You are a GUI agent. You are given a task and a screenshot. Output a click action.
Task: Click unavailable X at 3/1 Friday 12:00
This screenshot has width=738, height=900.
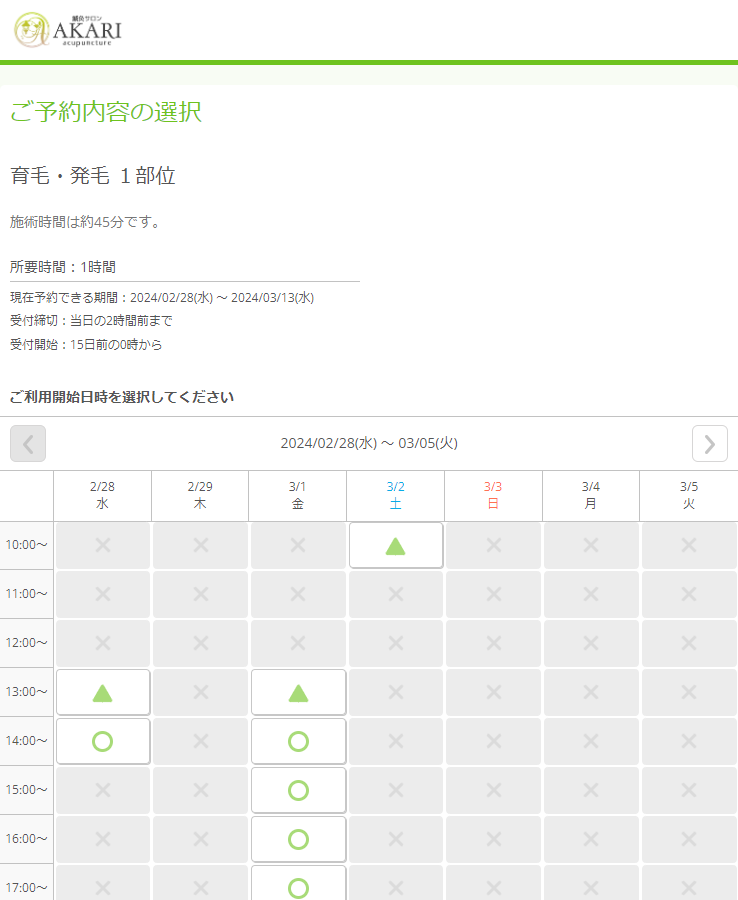298,643
